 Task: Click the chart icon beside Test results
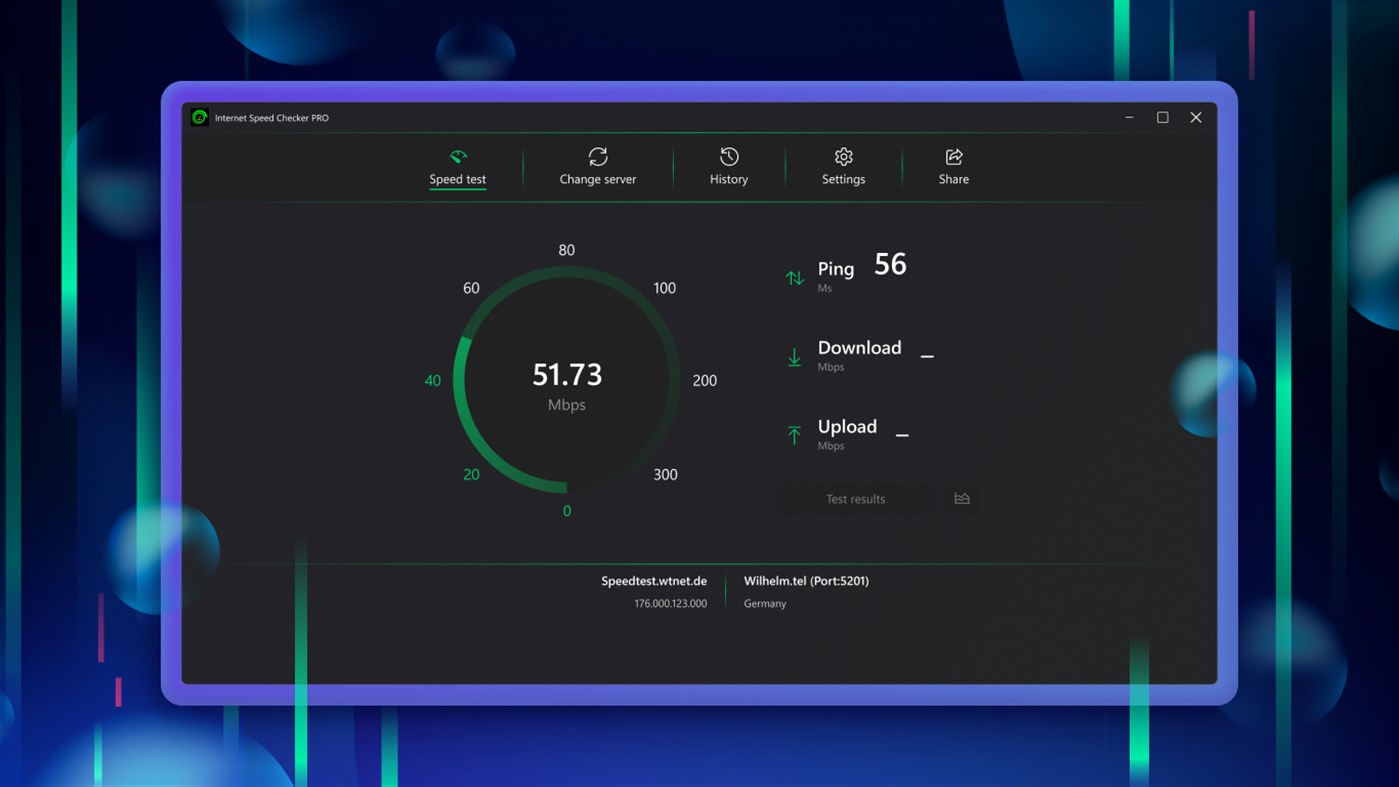coord(962,498)
